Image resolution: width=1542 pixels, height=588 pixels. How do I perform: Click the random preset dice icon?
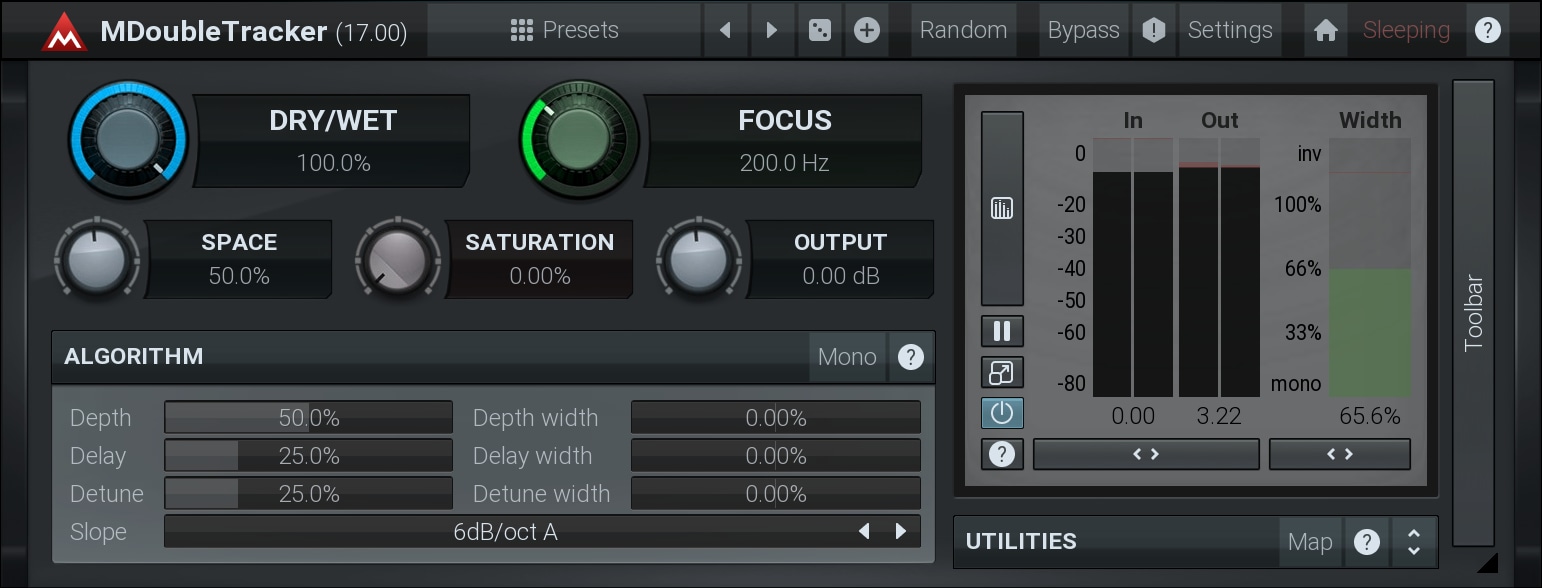[819, 30]
